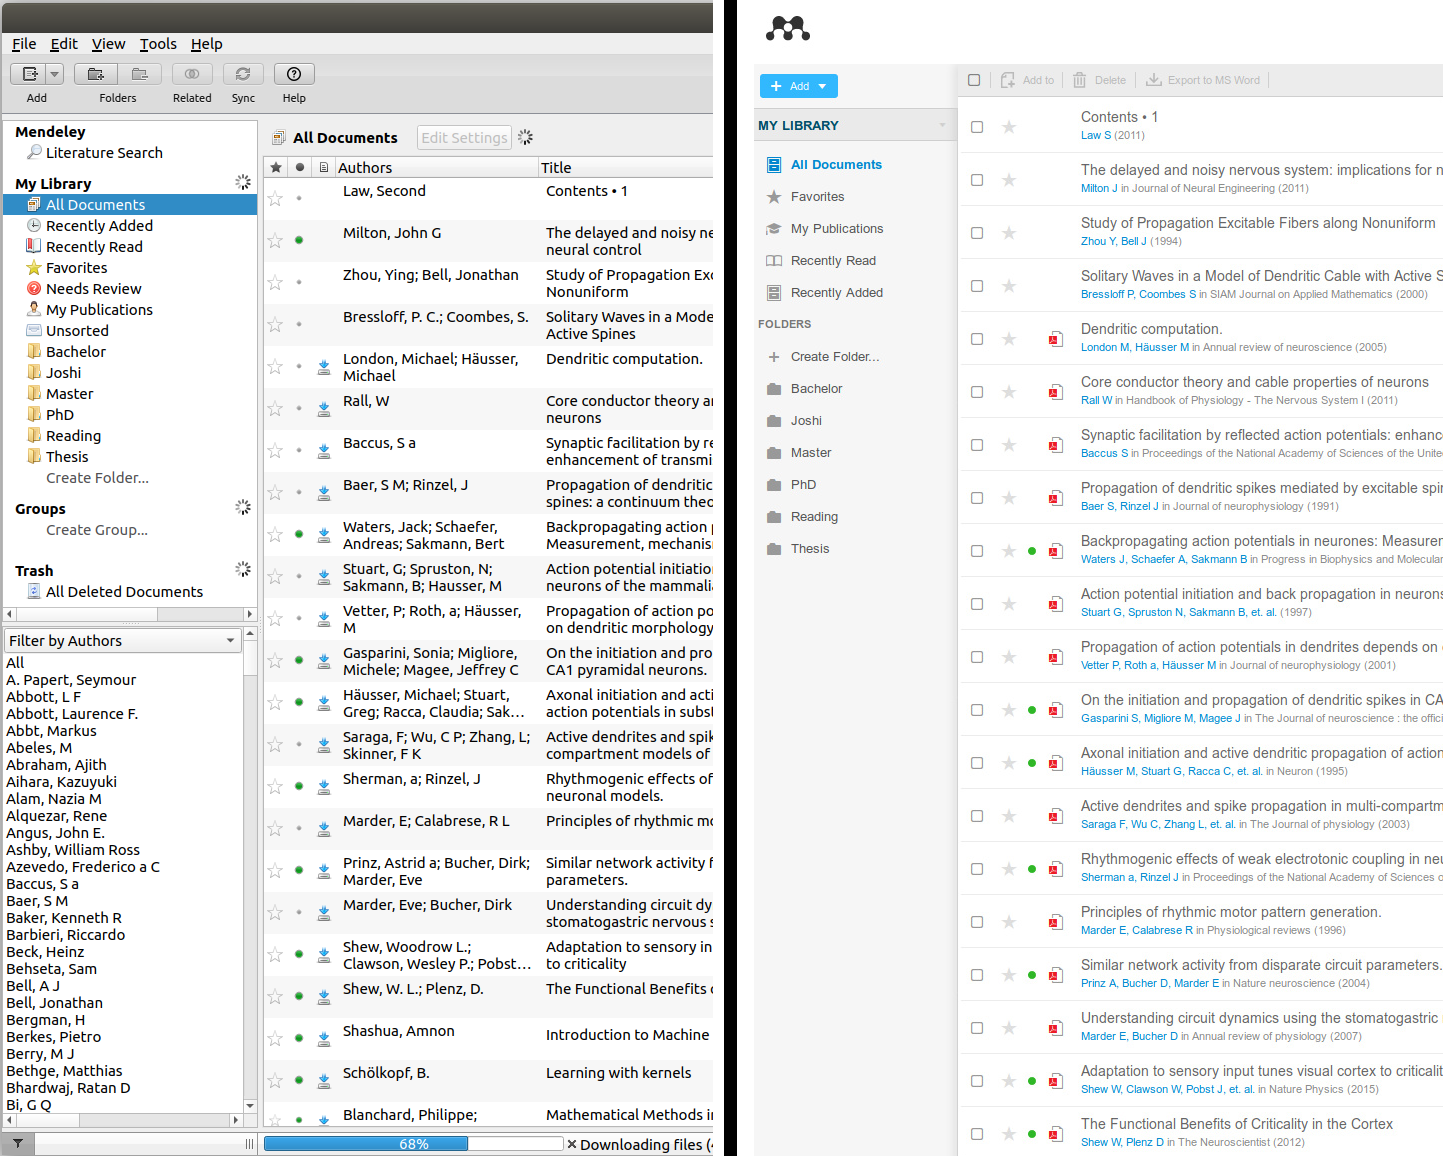Click the Authors column header
The height and width of the screenshot is (1156, 1443).
436,168
